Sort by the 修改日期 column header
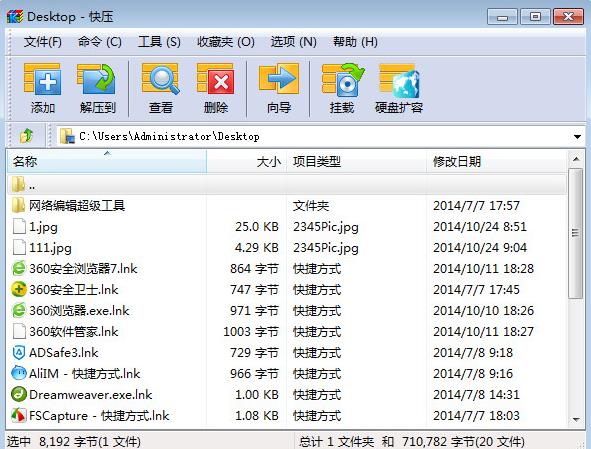This screenshot has height=449, width=591. point(496,161)
